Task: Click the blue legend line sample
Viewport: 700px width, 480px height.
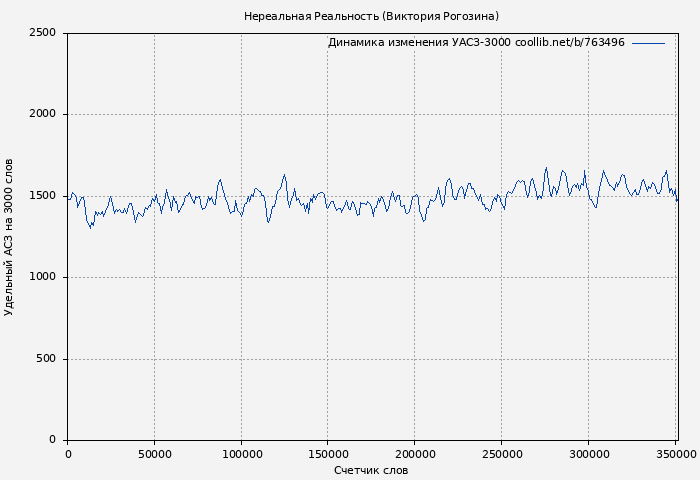Action: click(x=648, y=43)
